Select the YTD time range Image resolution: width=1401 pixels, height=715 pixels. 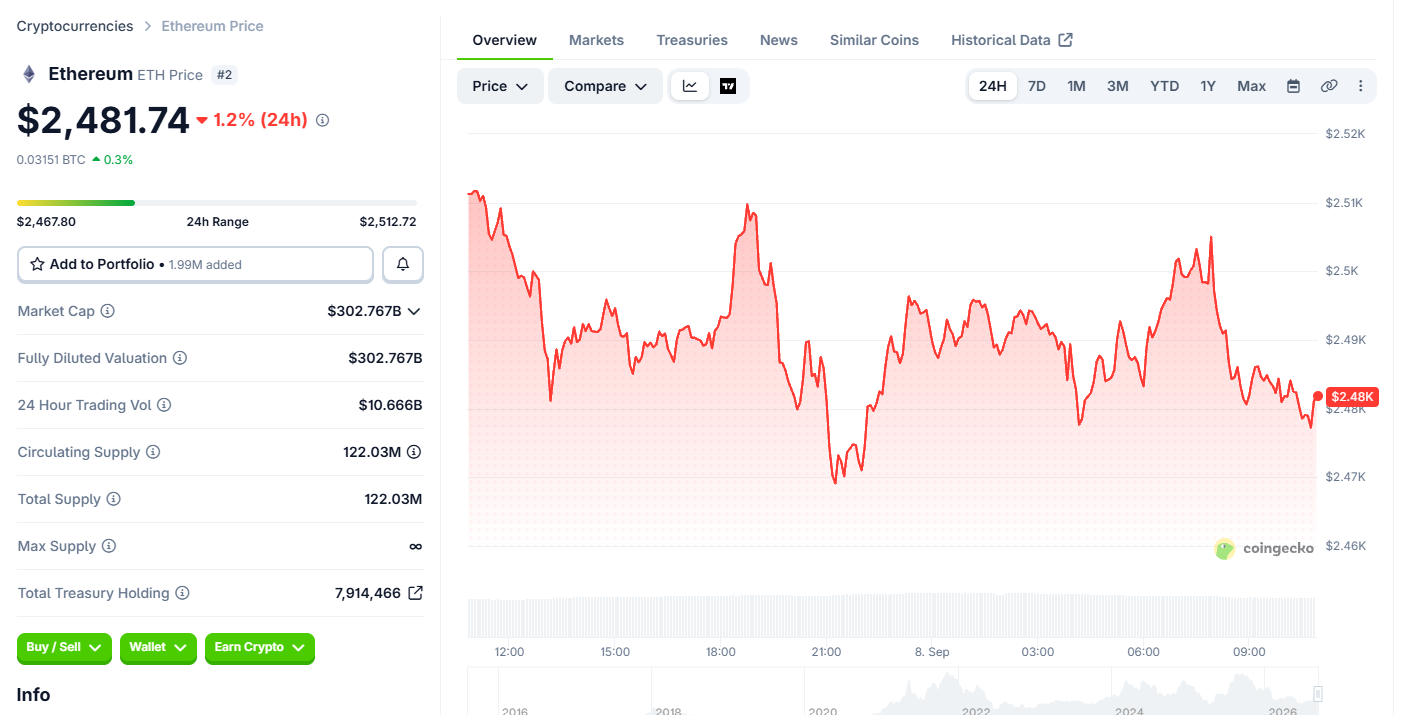coord(1165,86)
